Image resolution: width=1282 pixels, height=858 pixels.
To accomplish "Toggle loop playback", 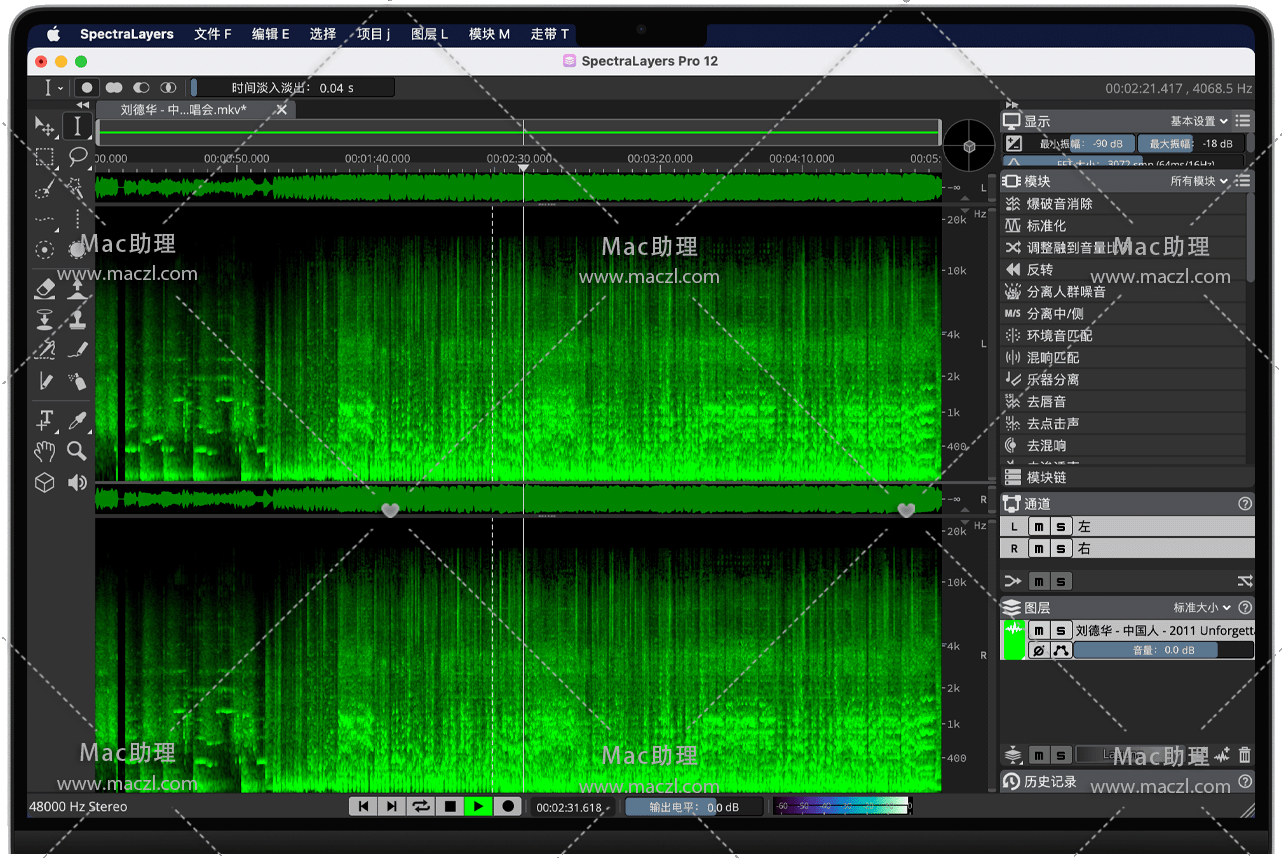I will 421,806.
